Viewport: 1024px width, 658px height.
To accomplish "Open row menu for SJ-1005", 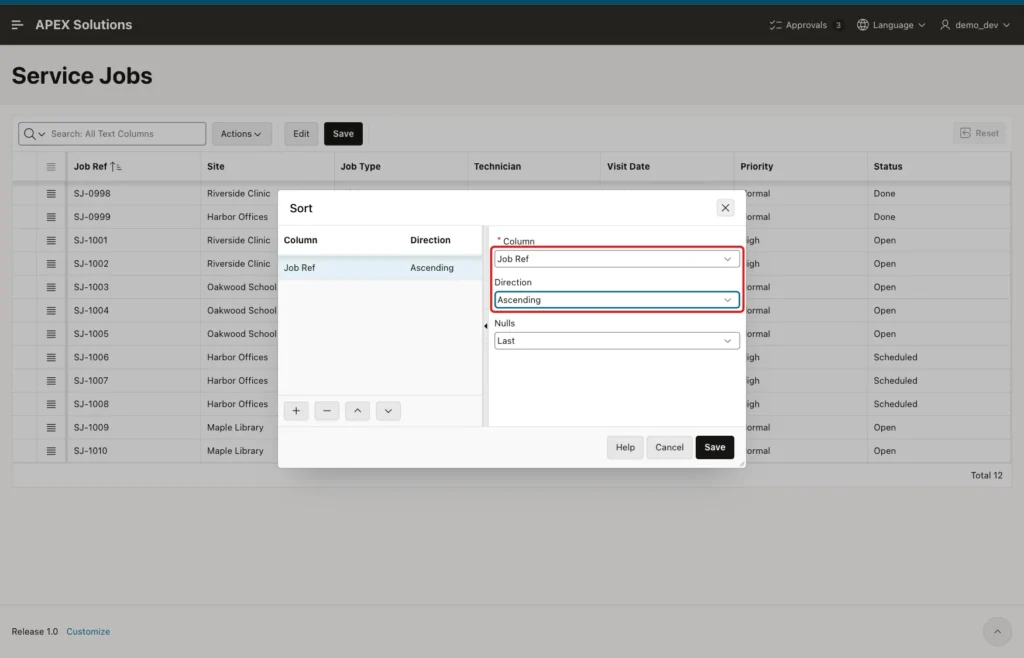I will pyautogui.click(x=51, y=334).
